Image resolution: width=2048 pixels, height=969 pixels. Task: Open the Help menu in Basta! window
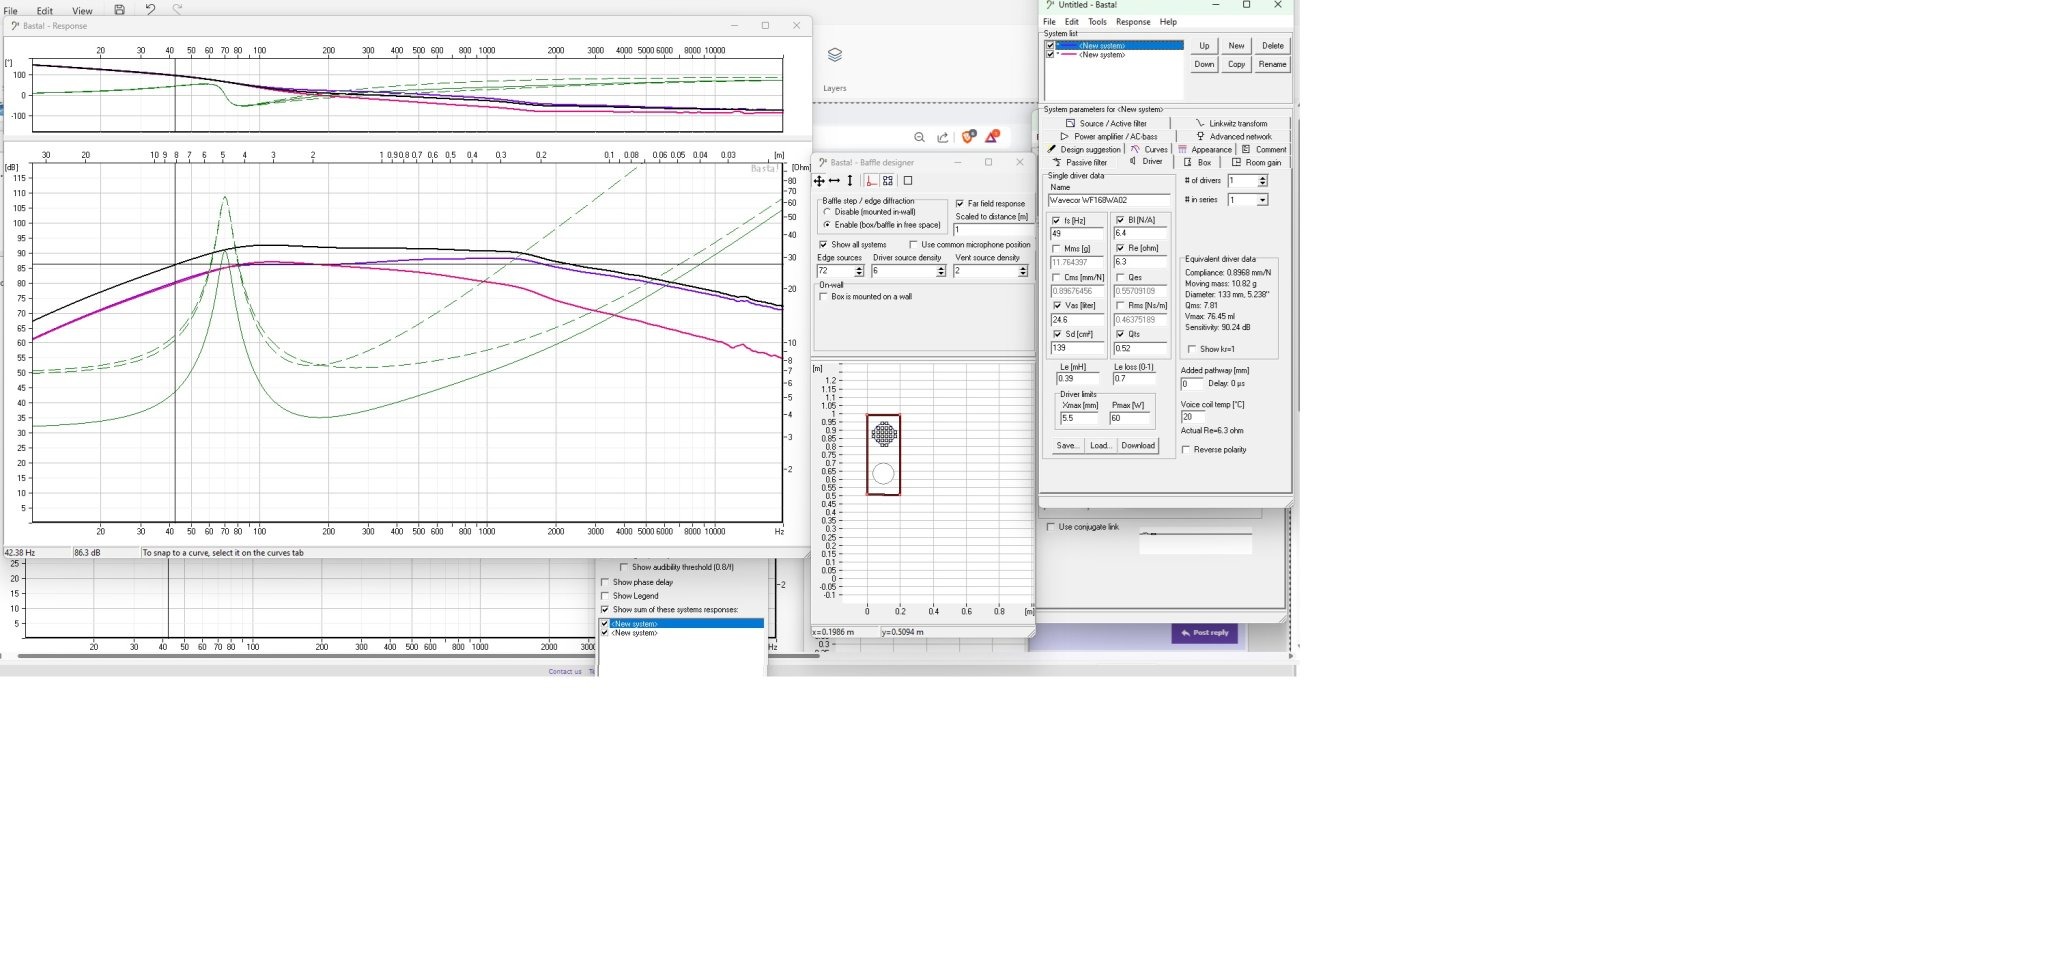pyautogui.click(x=1168, y=22)
